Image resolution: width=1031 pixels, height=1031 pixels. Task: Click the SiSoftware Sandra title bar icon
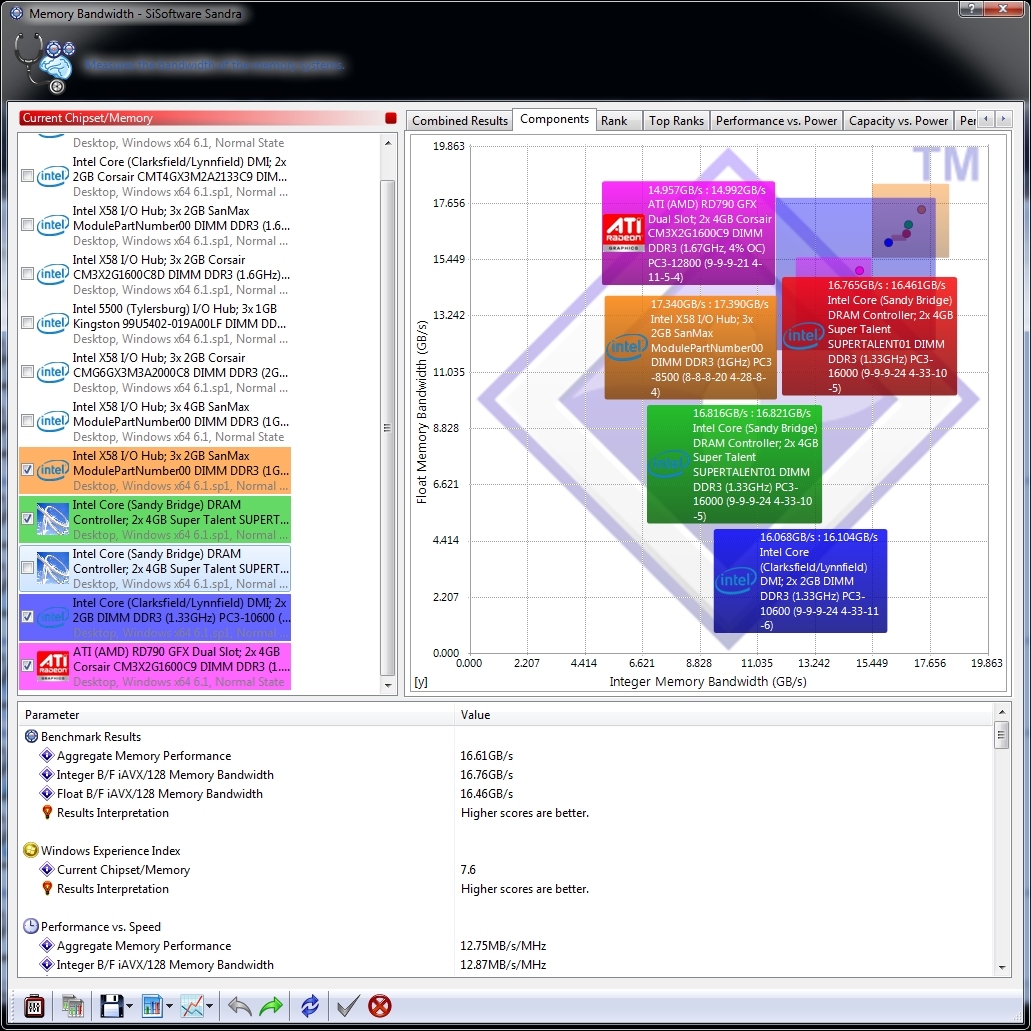pos(16,13)
